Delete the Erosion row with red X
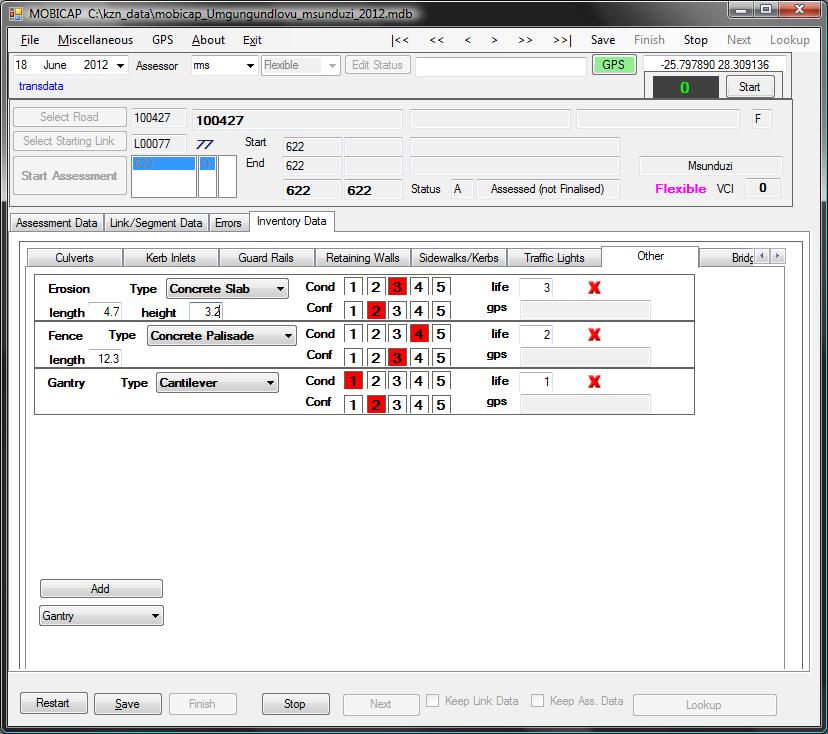This screenshot has width=828, height=734. click(x=594, y=288)
